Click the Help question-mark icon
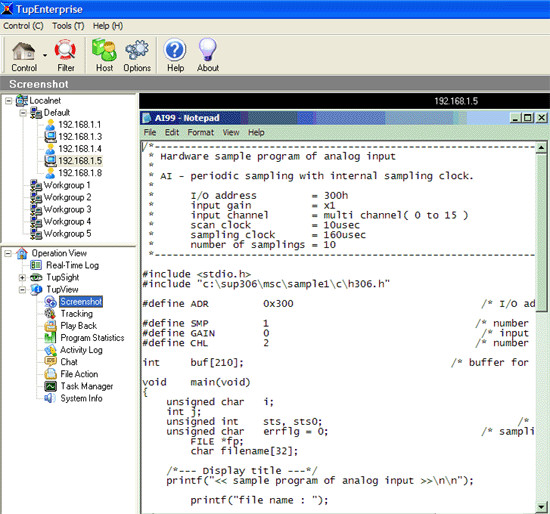Screen dimensions: 550x514 (175, 50)
